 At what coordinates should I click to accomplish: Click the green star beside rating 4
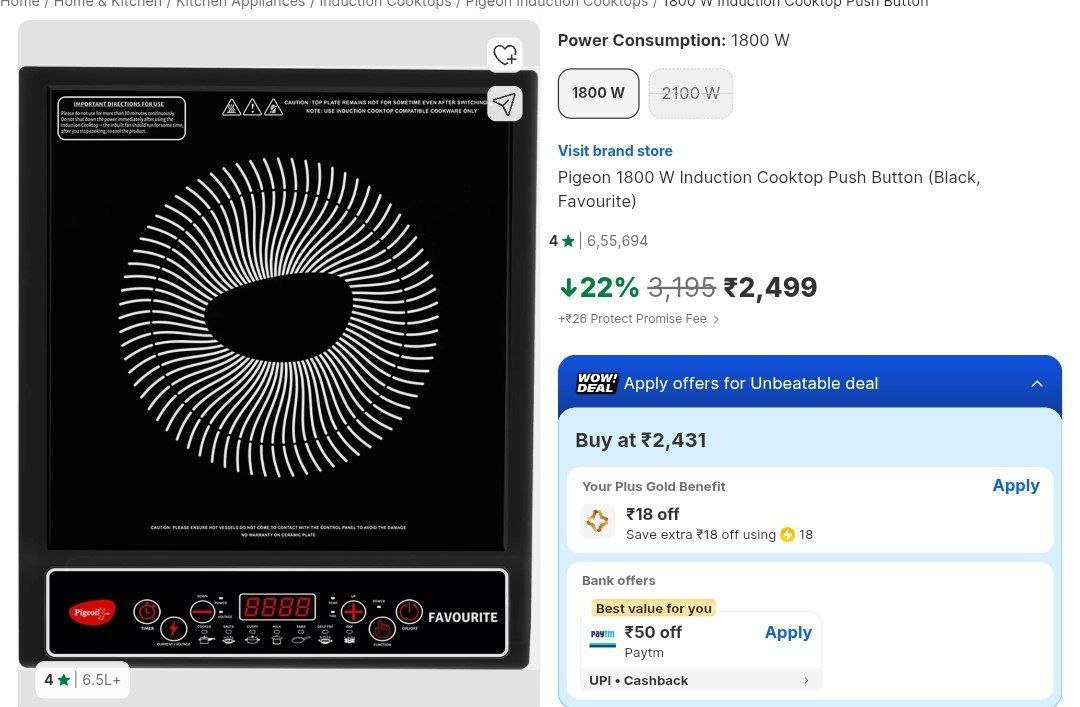coord(568,241)
